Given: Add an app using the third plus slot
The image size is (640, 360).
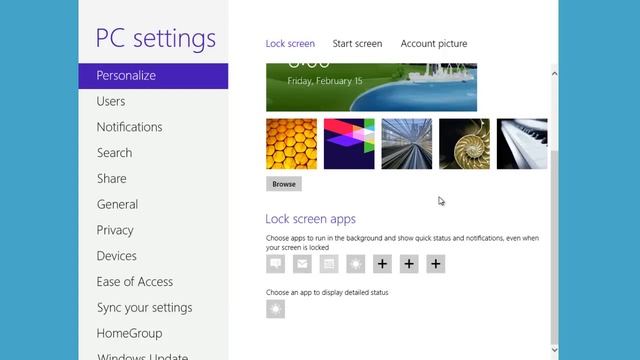Looking at the screenshot, I should (x=436, y=264).
